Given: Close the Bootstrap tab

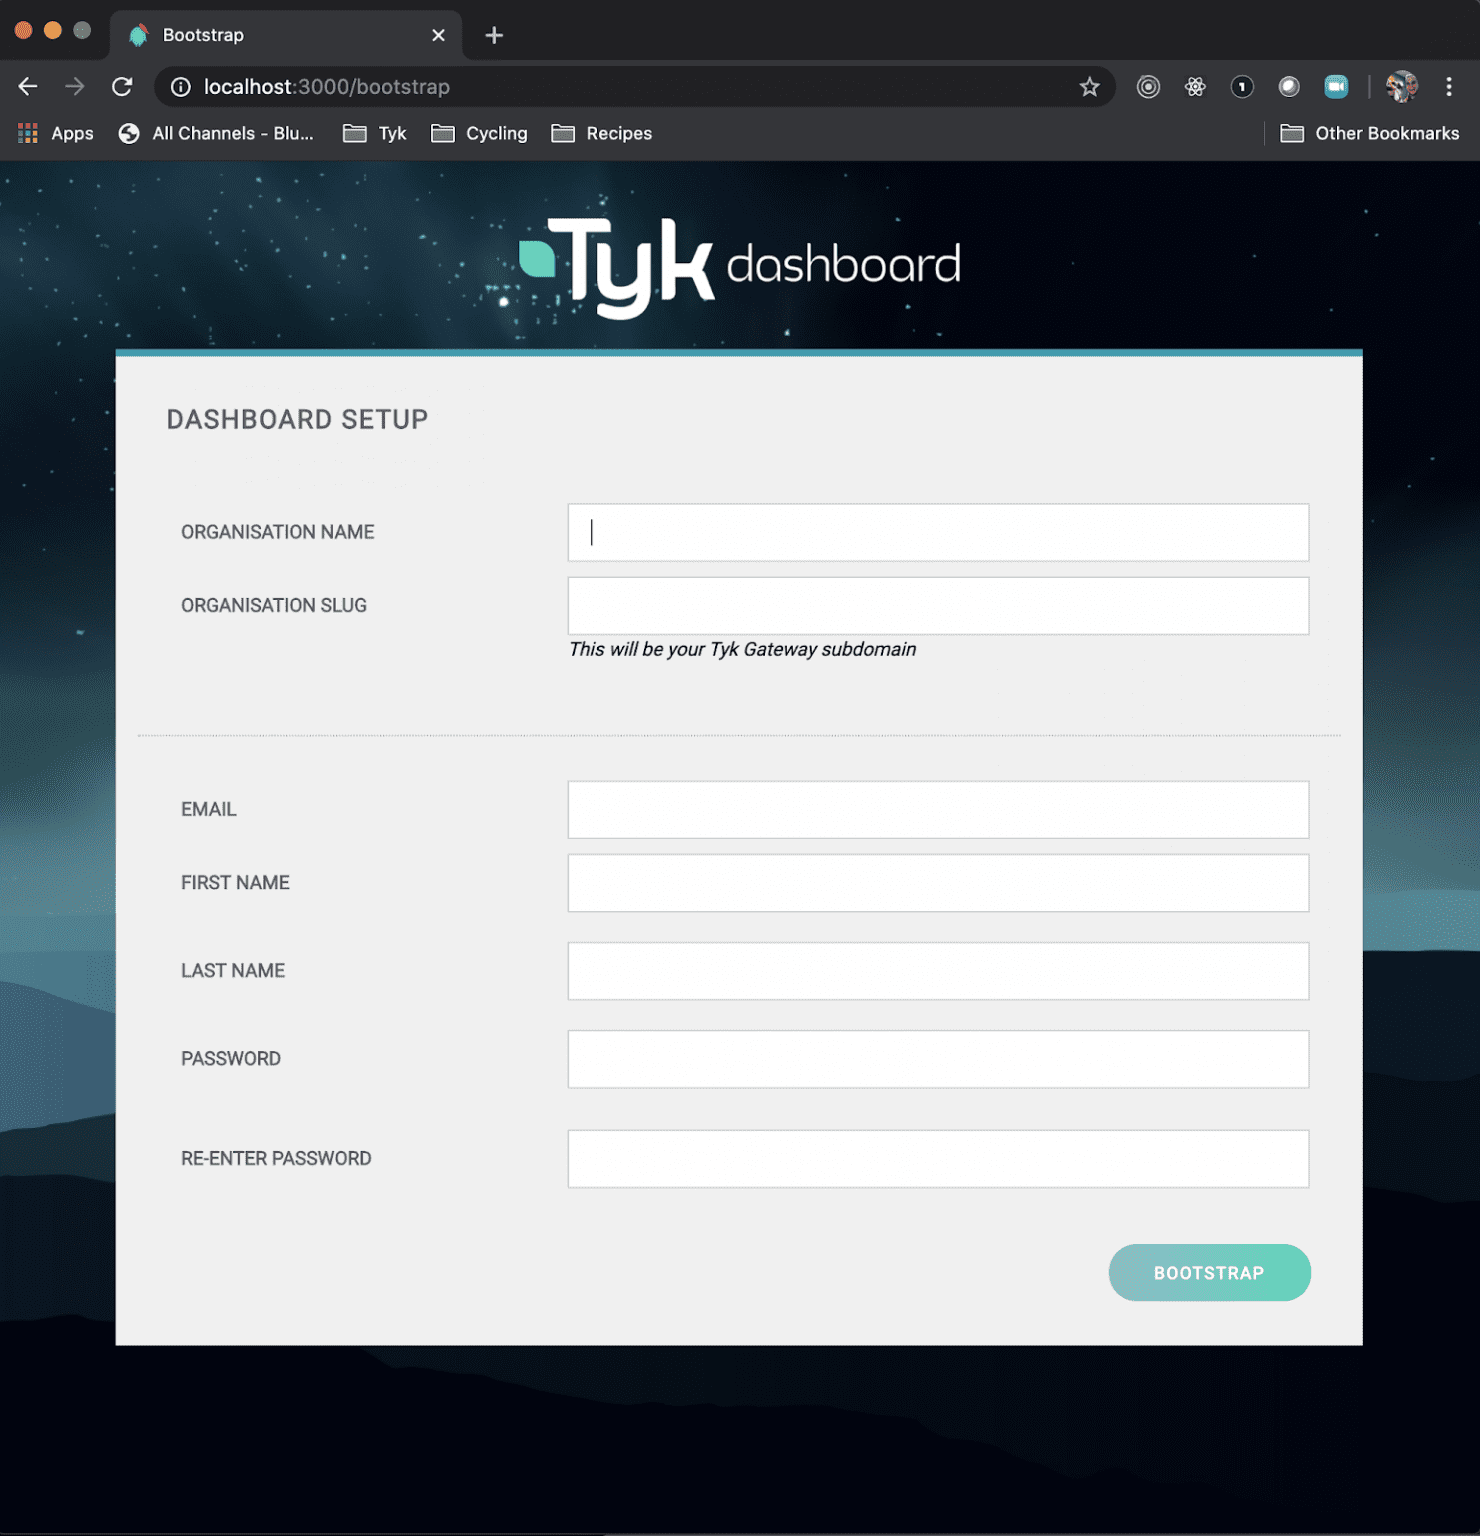Looking at the screenshot, I should click(438, 35).
